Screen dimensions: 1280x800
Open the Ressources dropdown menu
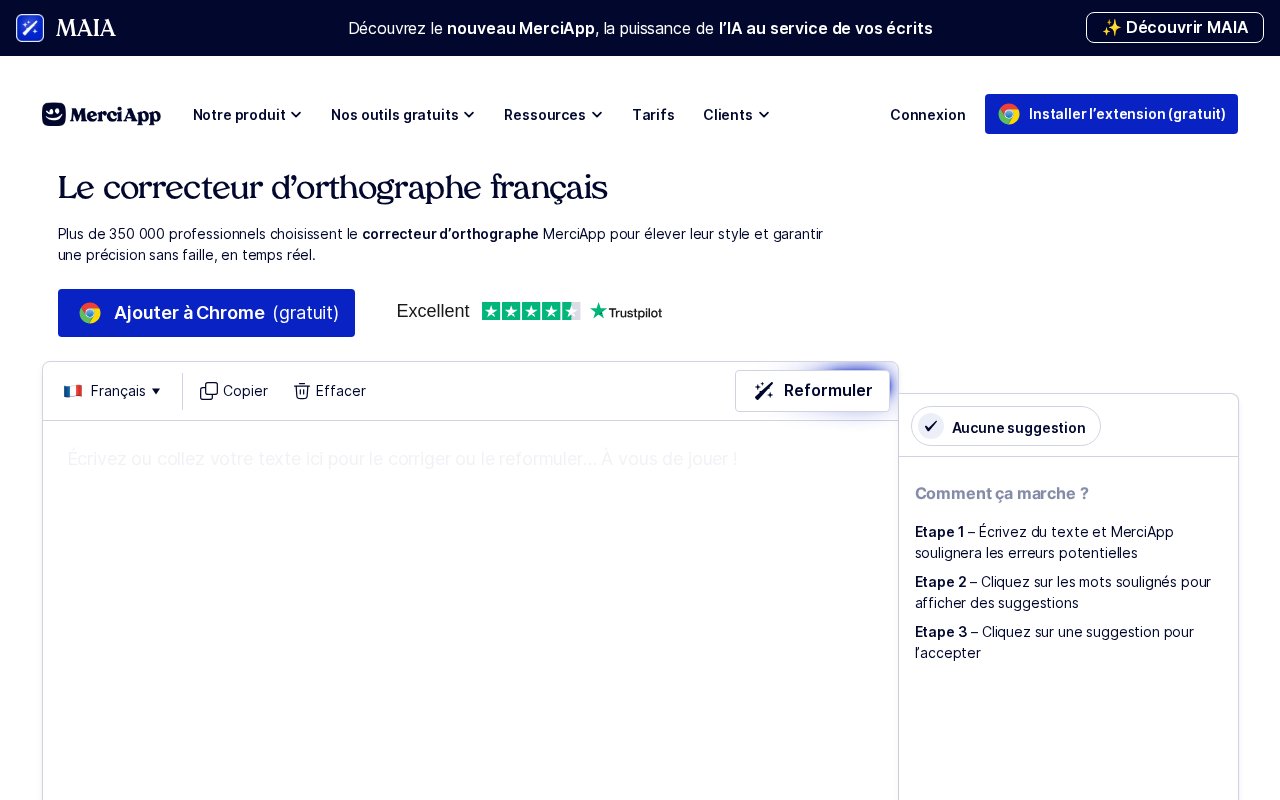coord(553,115)
